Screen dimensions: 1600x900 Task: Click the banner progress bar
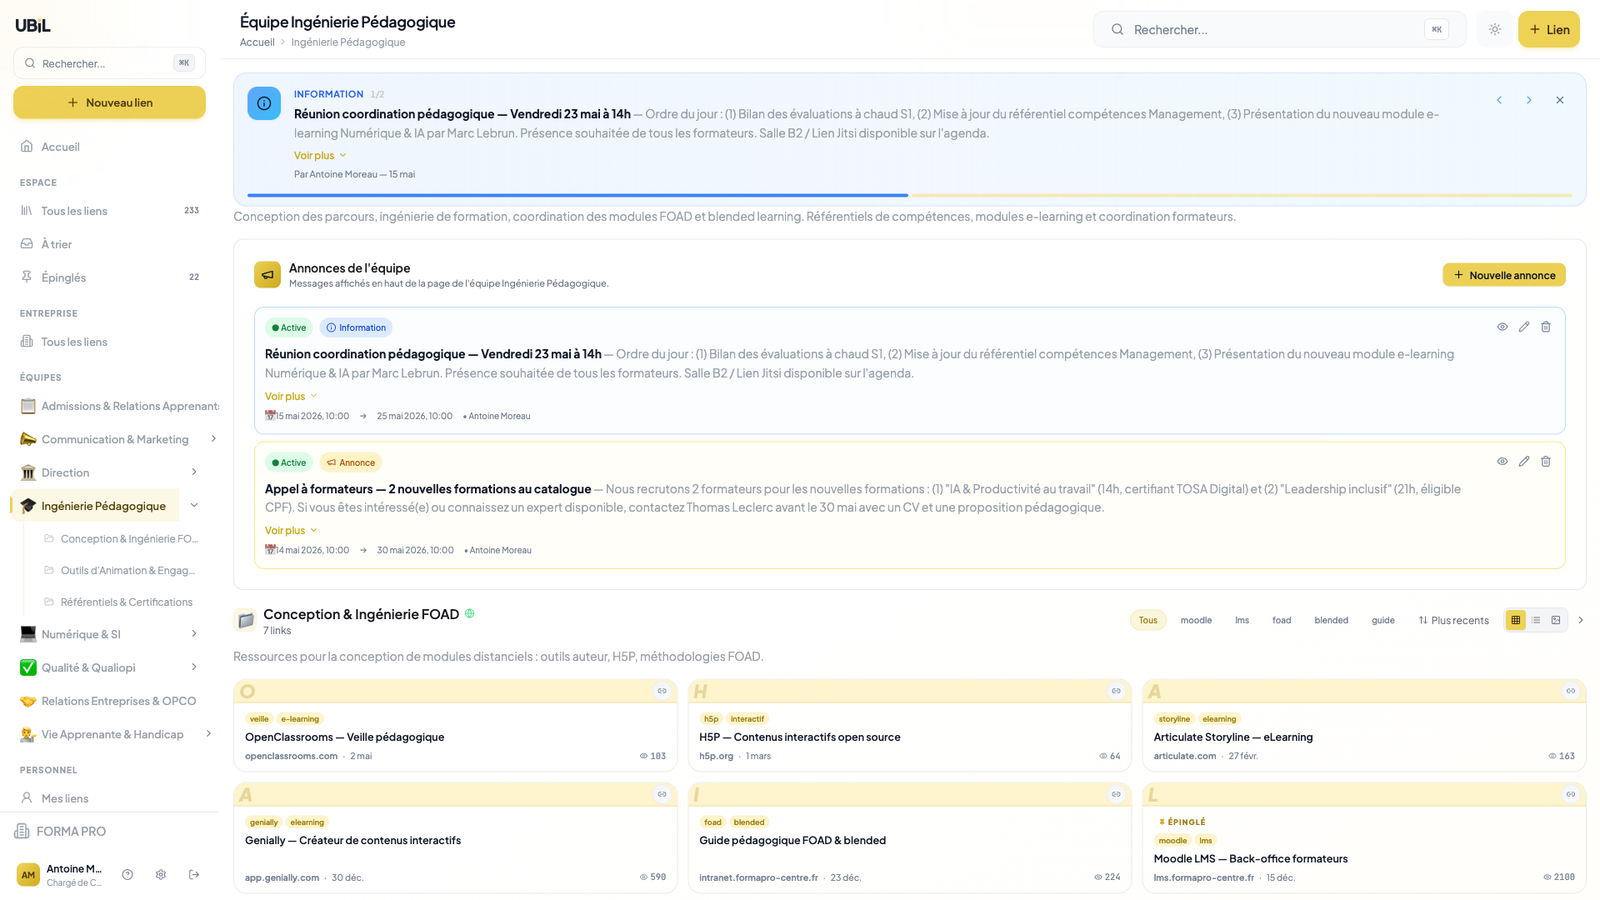point(909,195)
